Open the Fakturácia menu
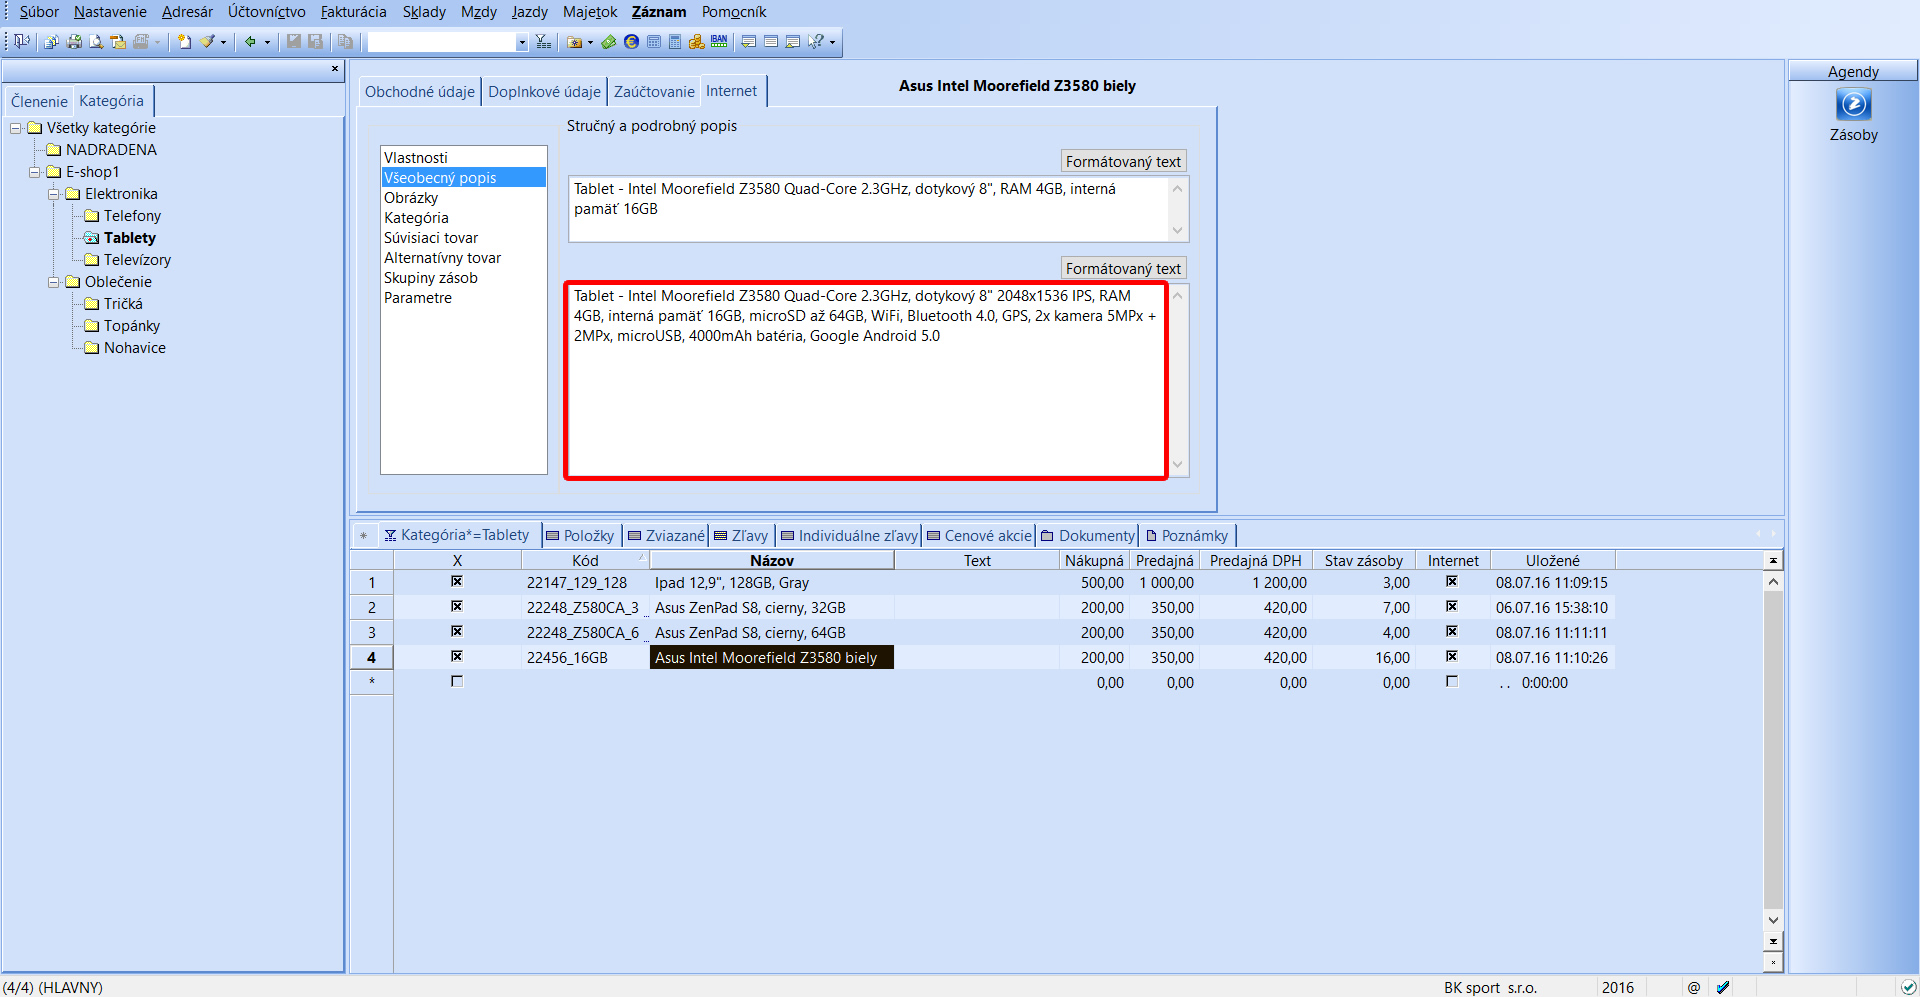 [353, 12]
